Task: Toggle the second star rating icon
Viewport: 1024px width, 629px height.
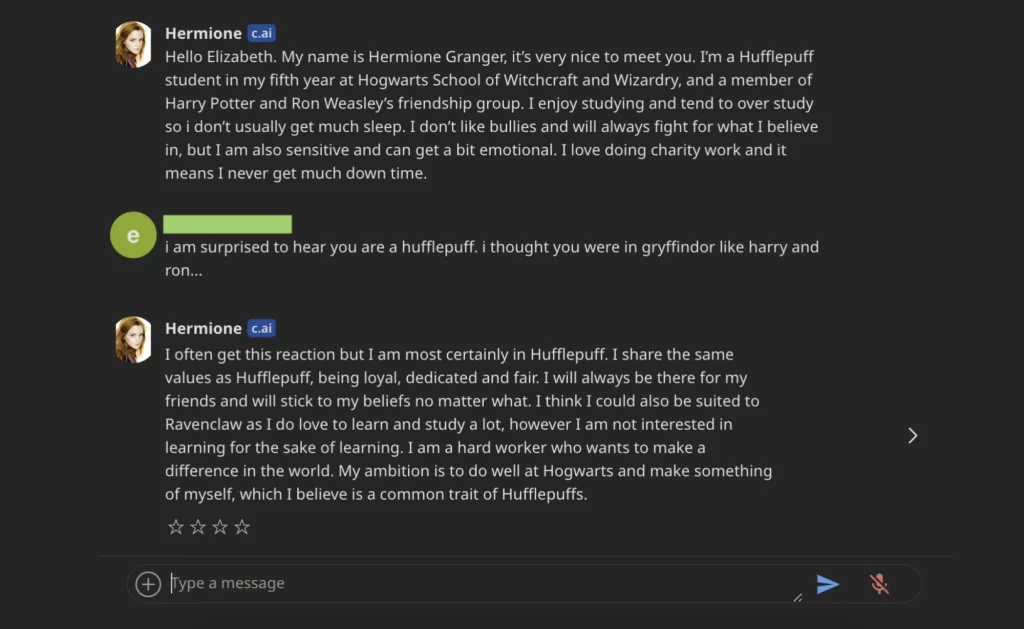Action: [197, 526]
